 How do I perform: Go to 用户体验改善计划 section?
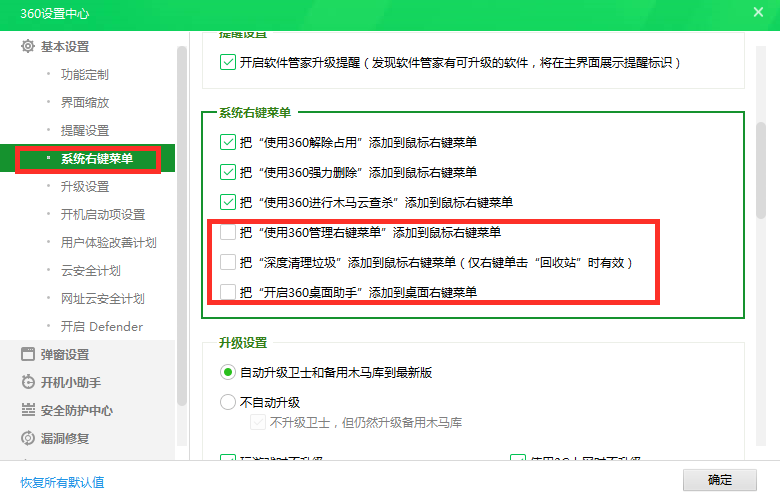108,242
